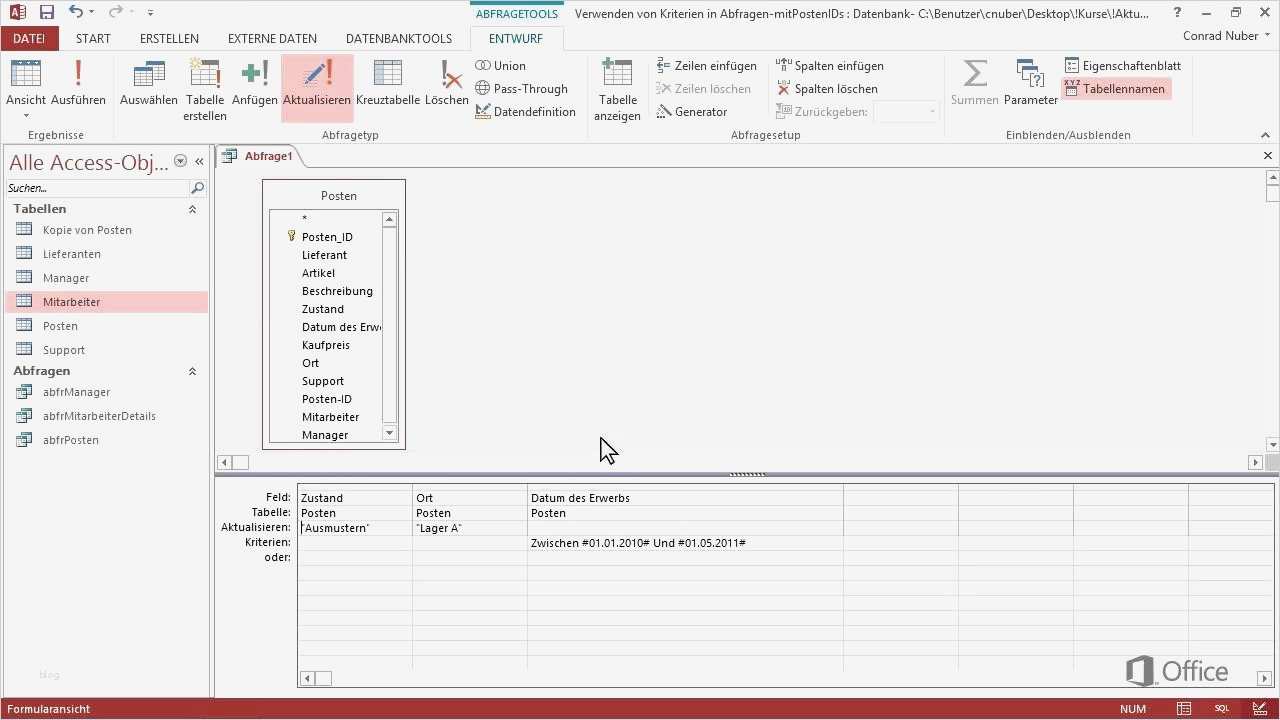Run the query with Ausführen
Viewport: 1280px width, 720px height.
pyautogui.click(x=78, y=84)
